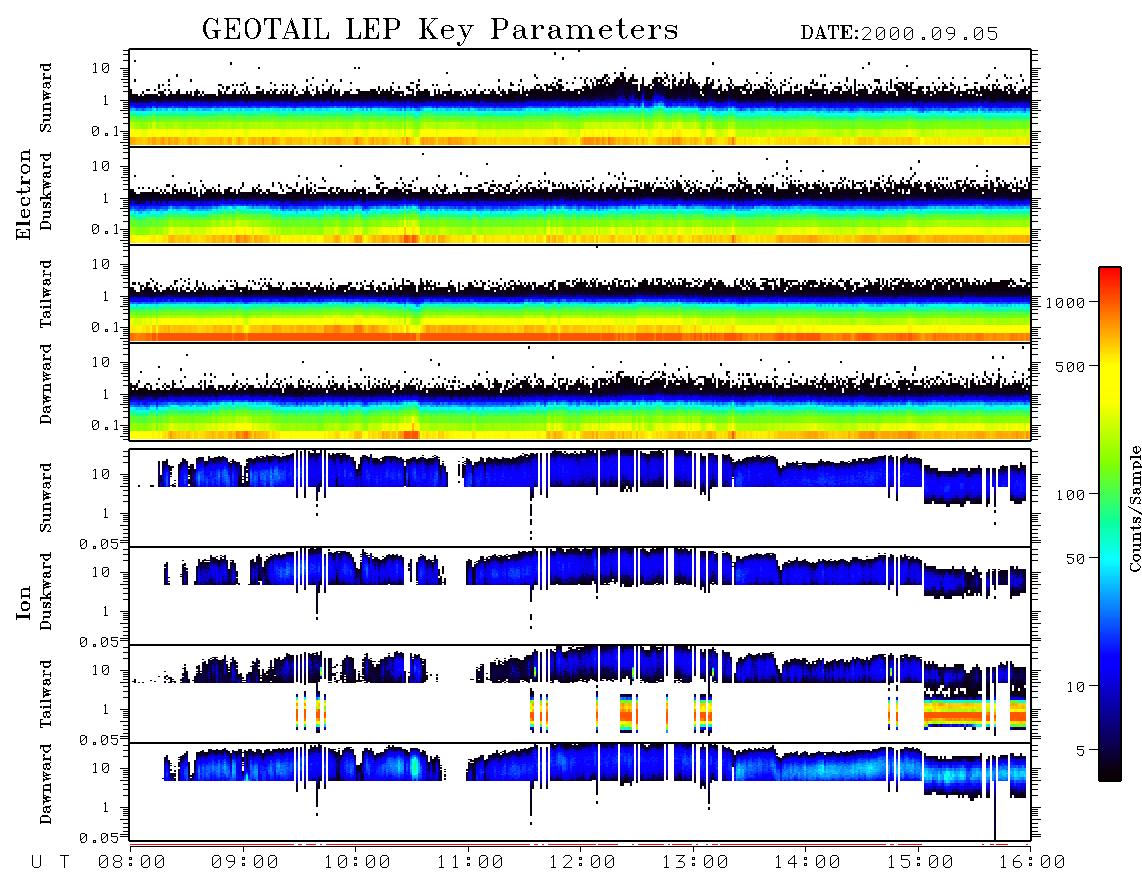Click inside the Electron Sunward spectrogram
This screenshot has height=880, width=1142.
click(x=580, y=98)
